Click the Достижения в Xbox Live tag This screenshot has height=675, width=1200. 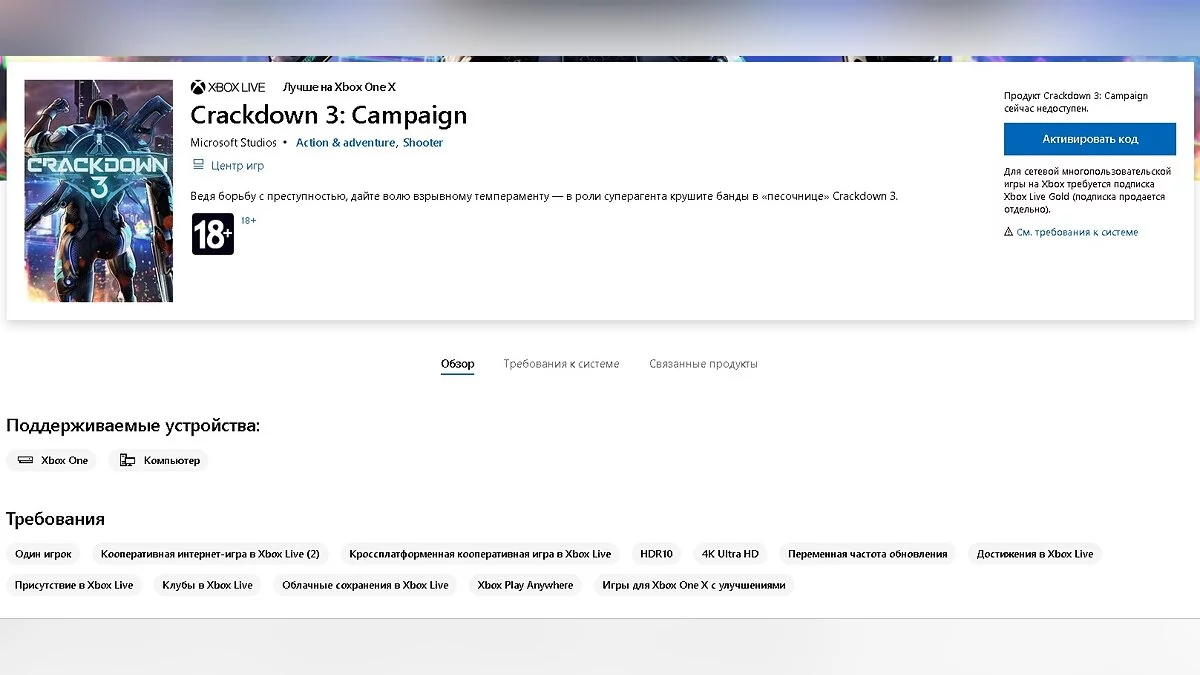(x=1035, y=554)
